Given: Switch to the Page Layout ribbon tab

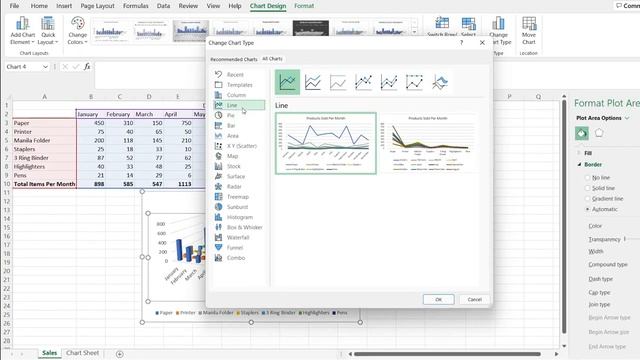Looking at the screenshot, I should pos(97,6).
